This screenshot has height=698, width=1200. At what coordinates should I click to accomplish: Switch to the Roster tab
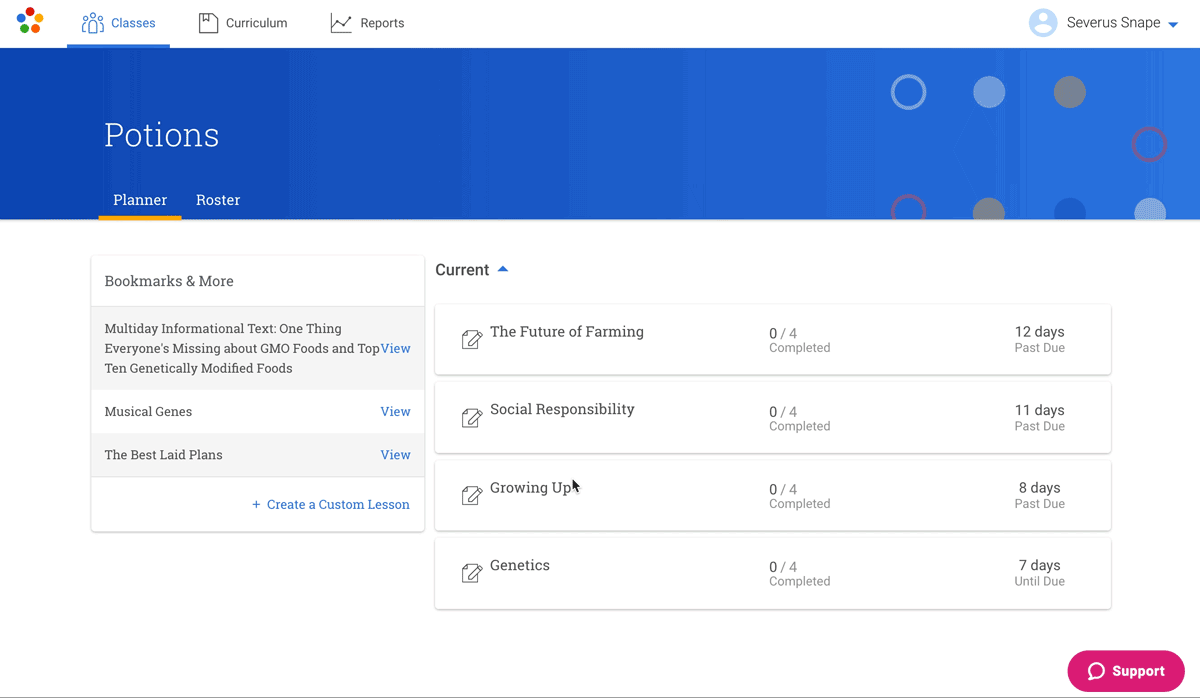pyautogui.click(x=218, y=200)
